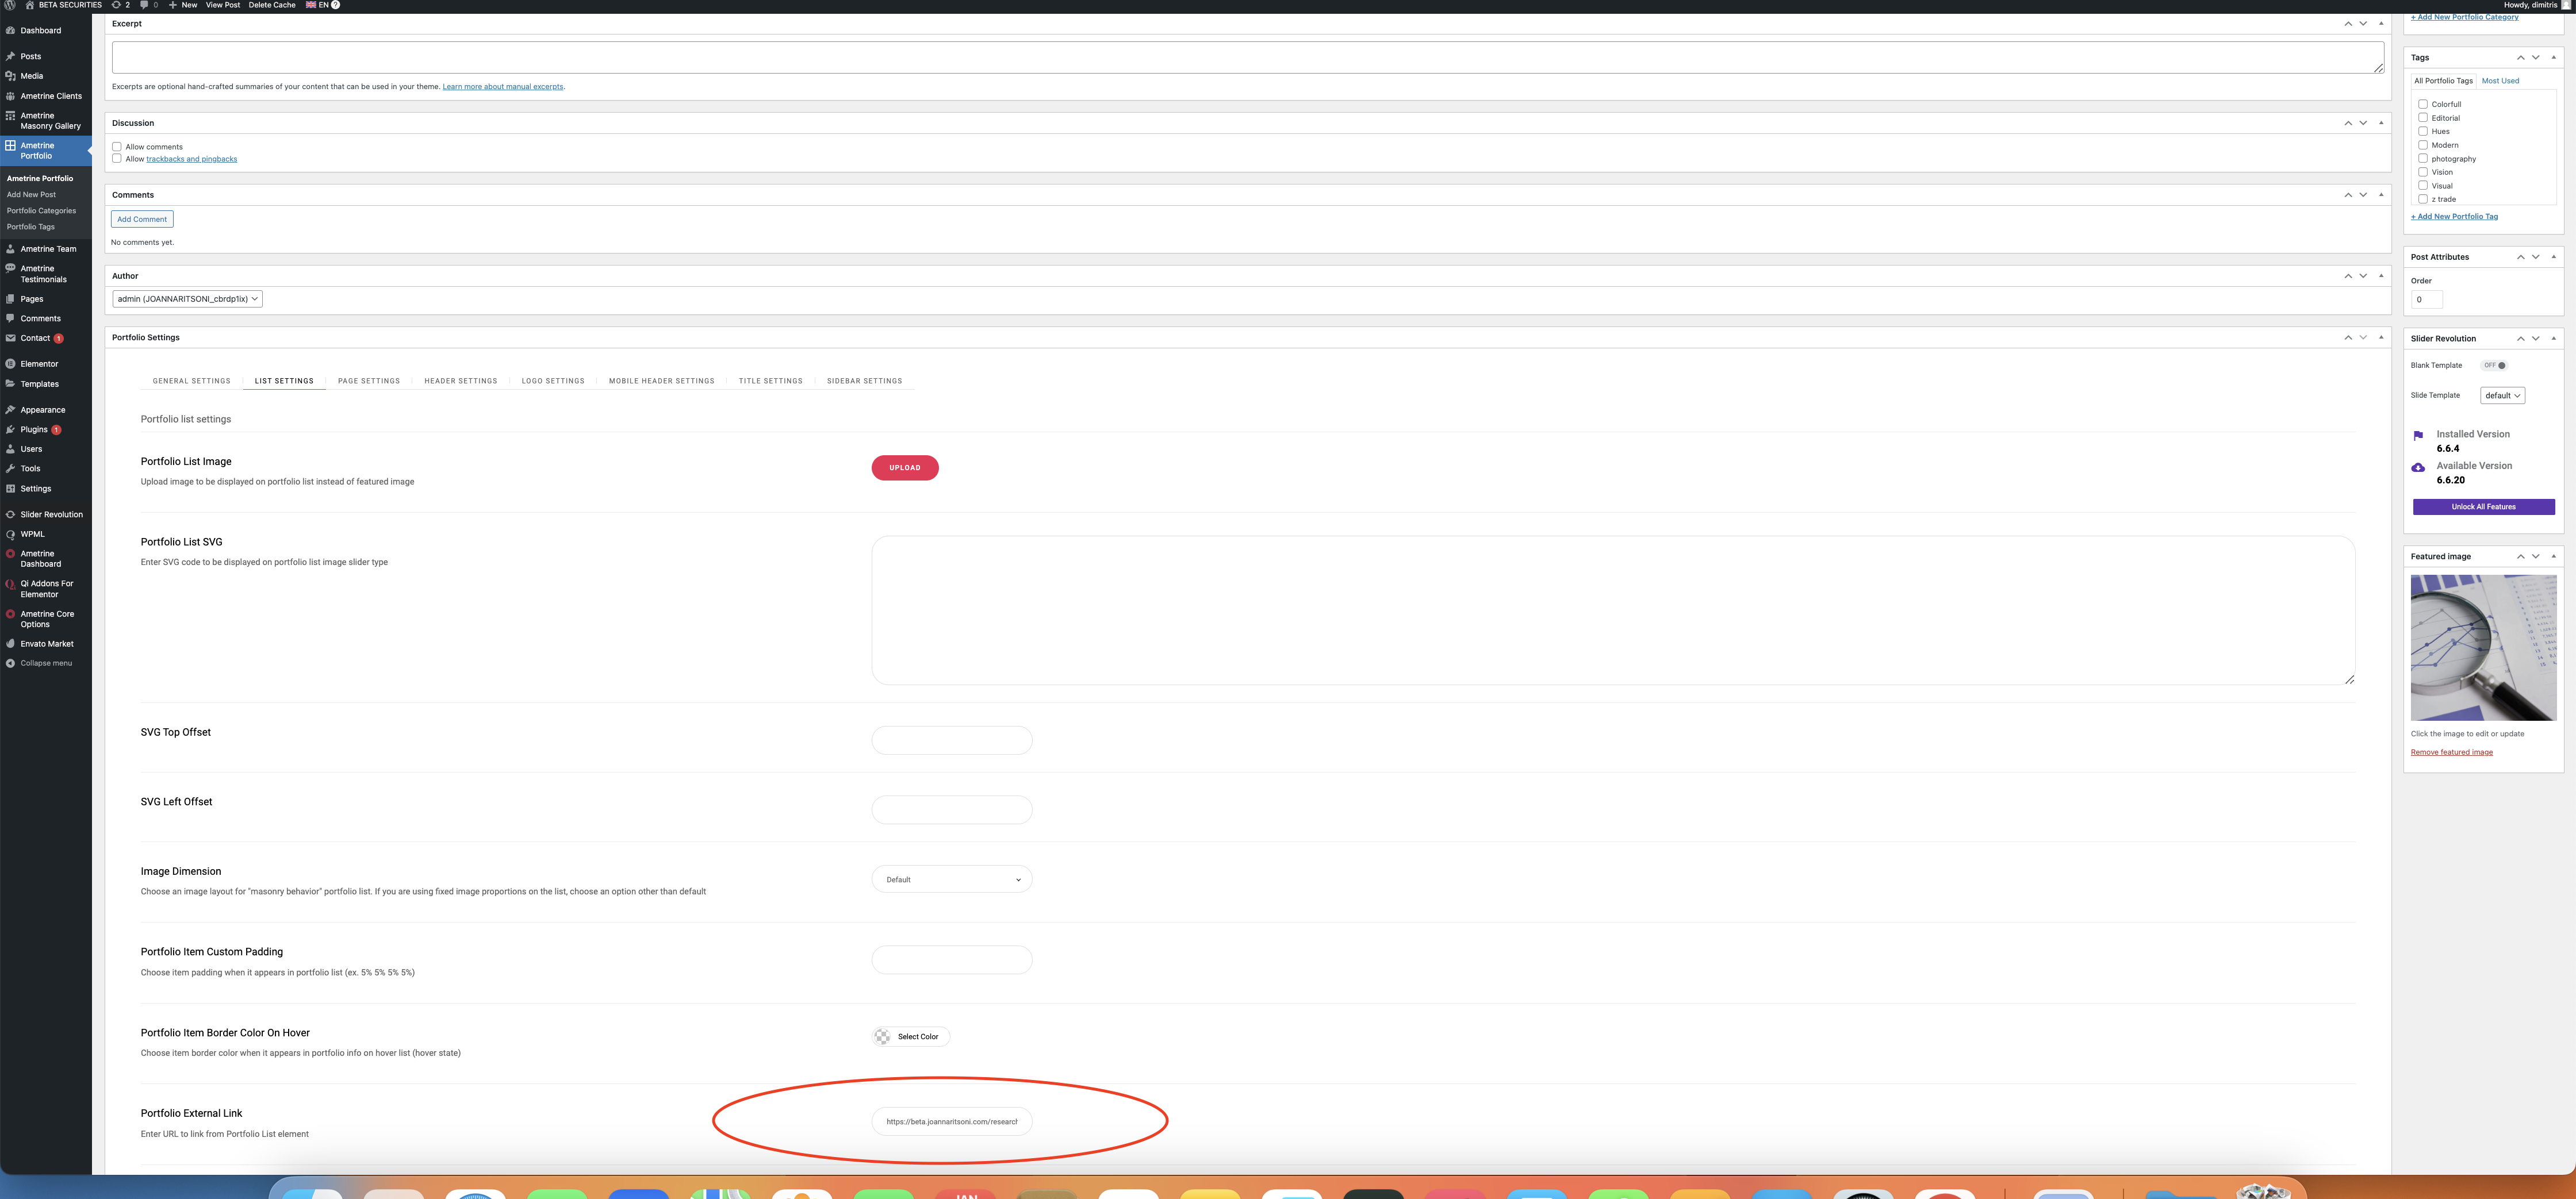Click the Portfolio External Link field
Viewport: 2576px width, 1199px height.
(x=951, y=1122)
